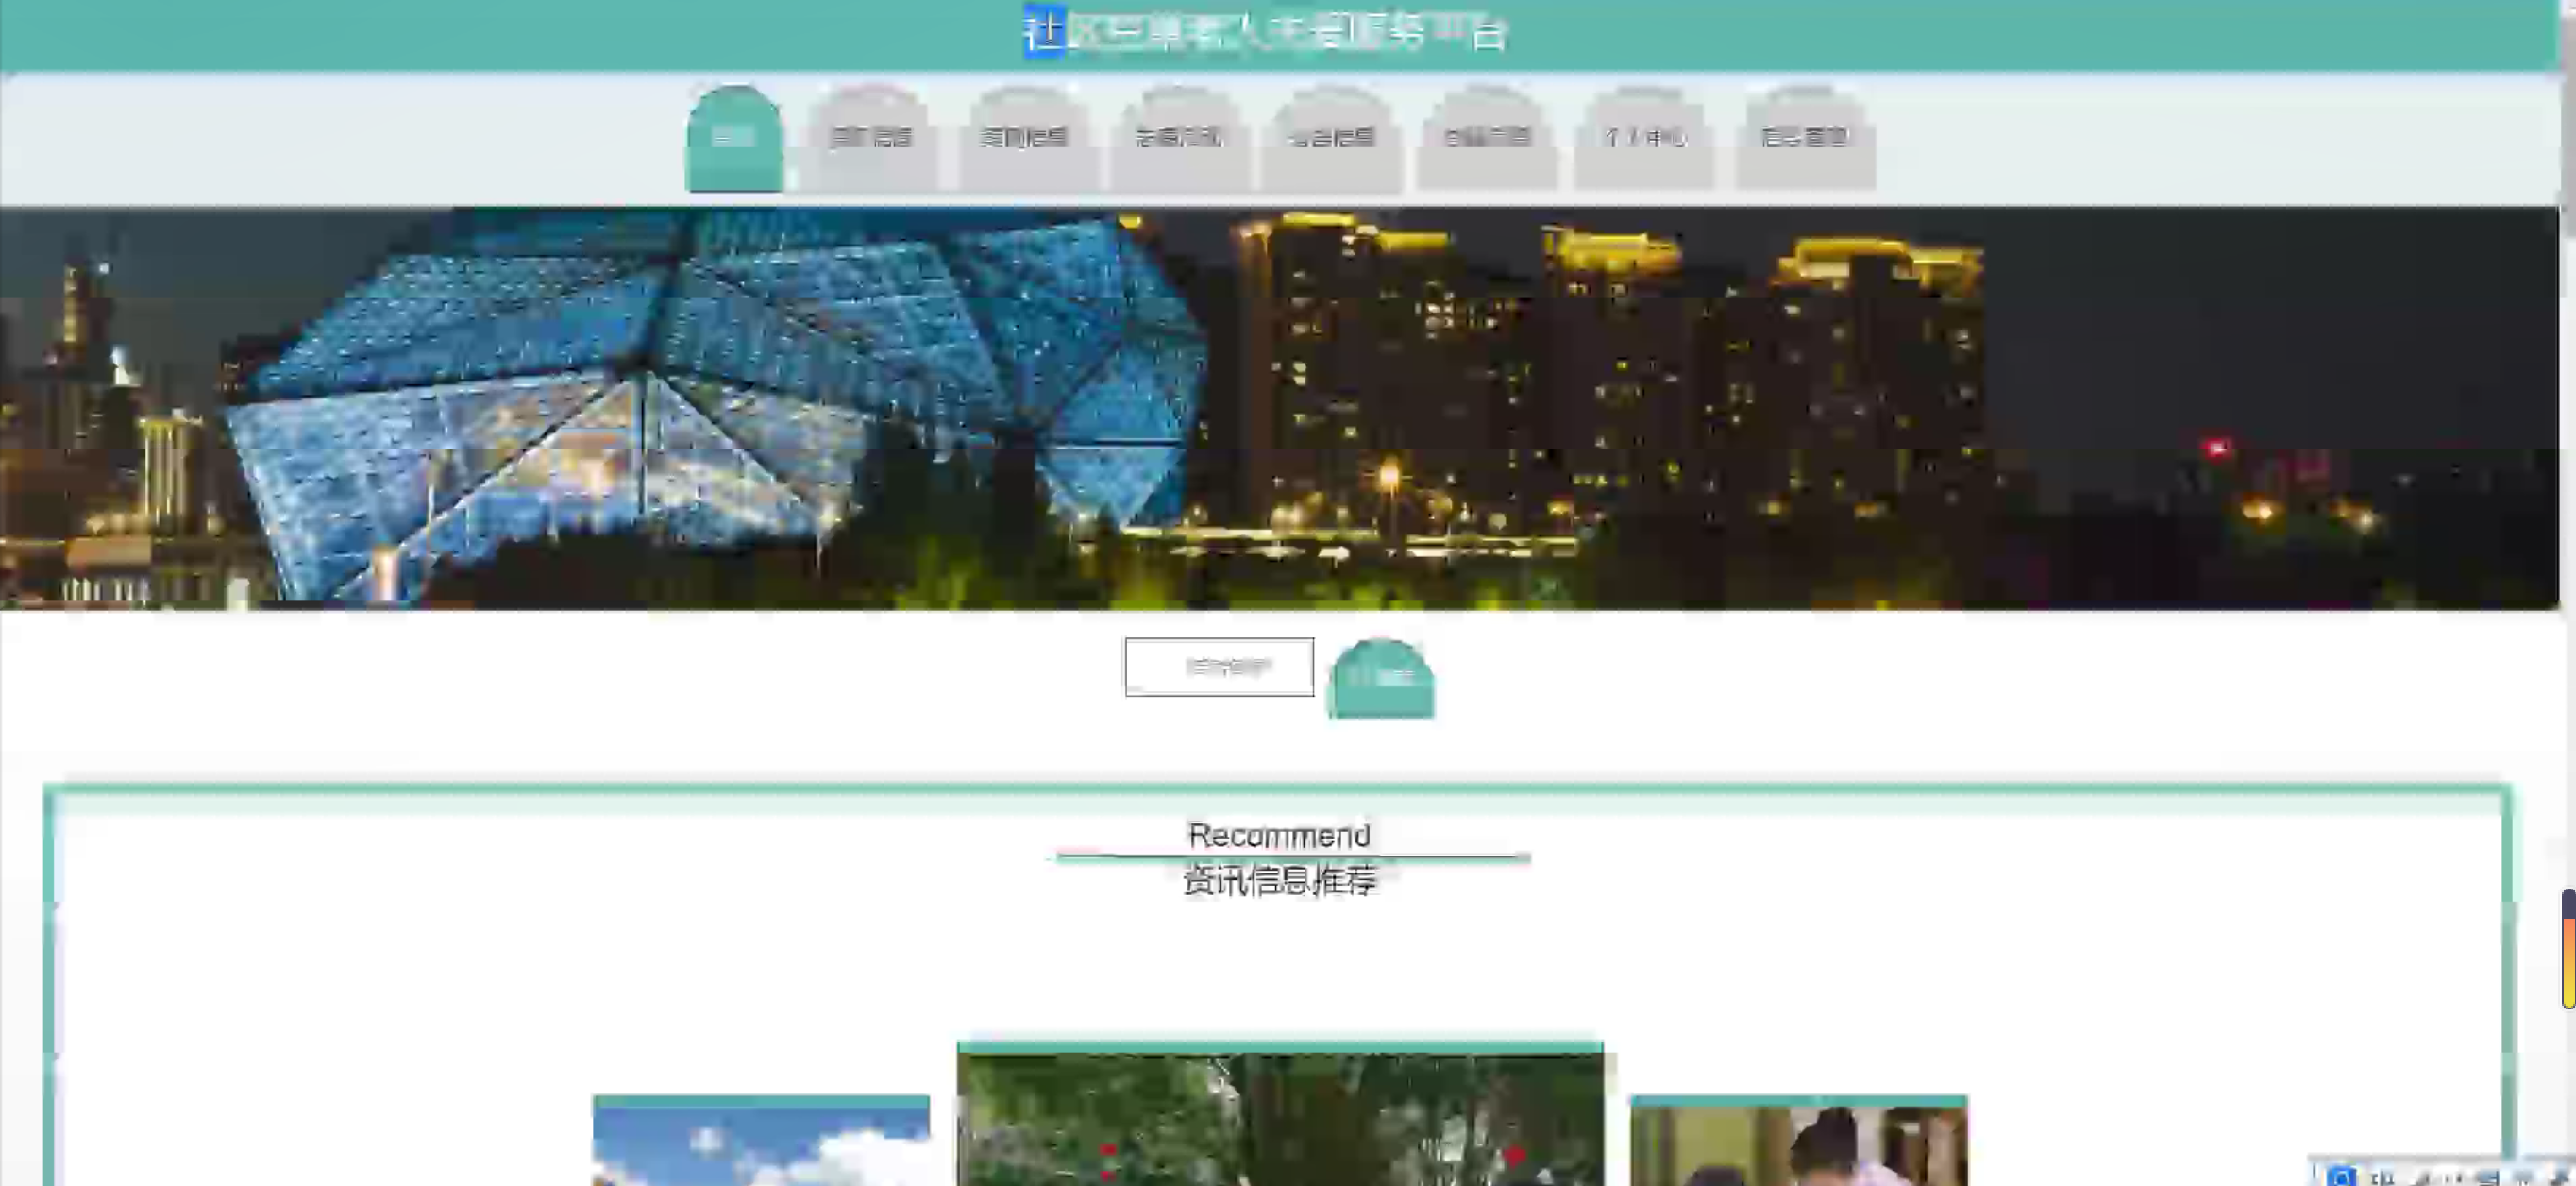This screenshot has height=1186, width=2576.
Task: Click the page vertical scrollbar thumb
Action: (x=2567, y=120)
